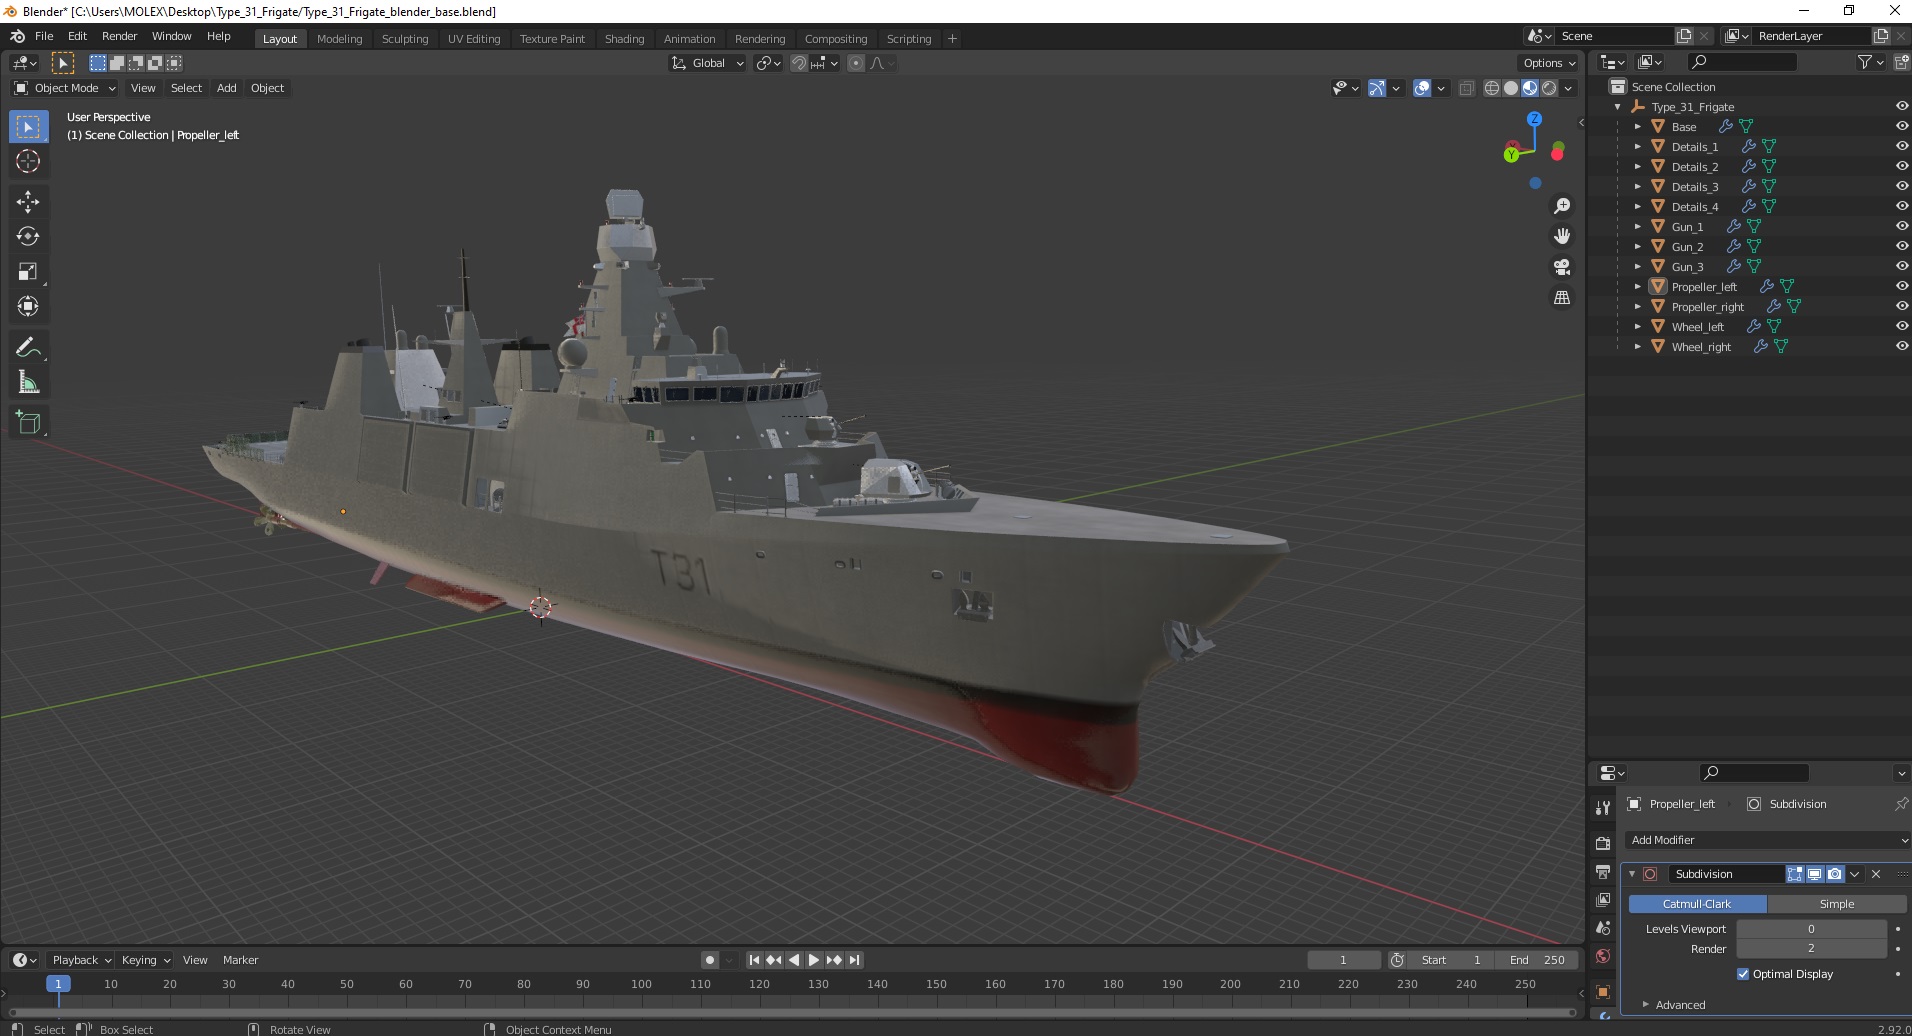1912x1036 pixels.
Task: Switch to solid viewport shading
Action: [1511, 88]
